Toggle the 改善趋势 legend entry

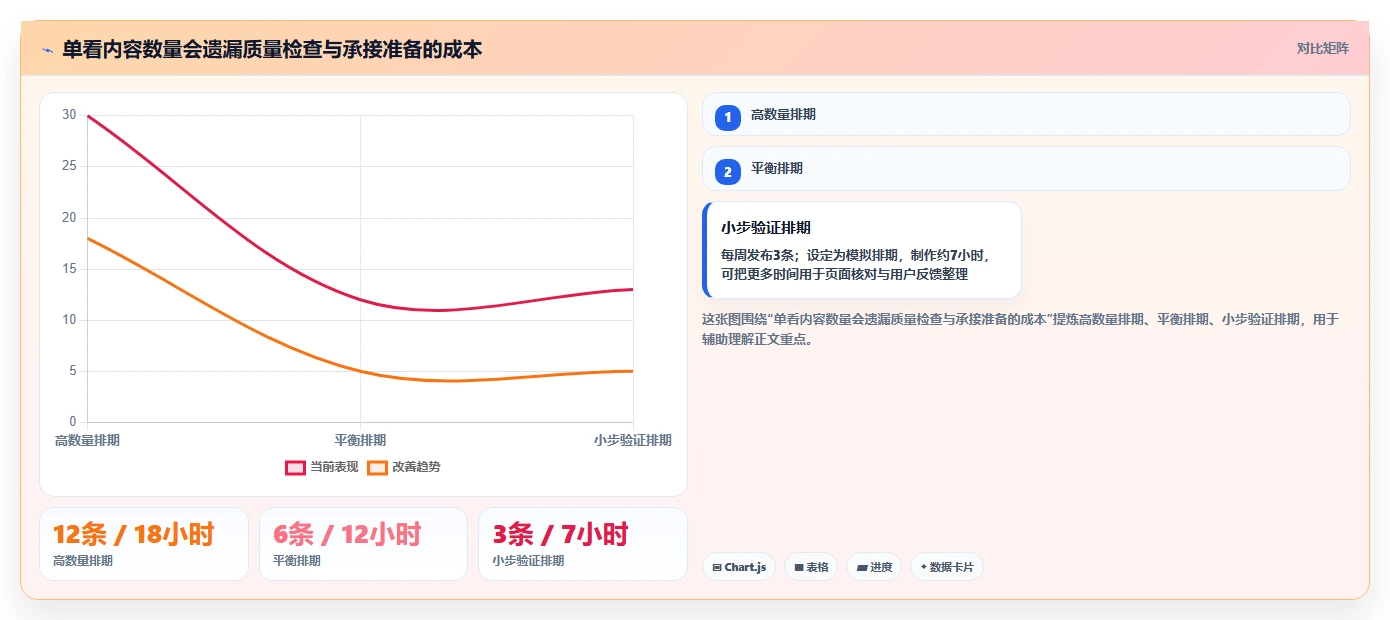click(404, 467)
